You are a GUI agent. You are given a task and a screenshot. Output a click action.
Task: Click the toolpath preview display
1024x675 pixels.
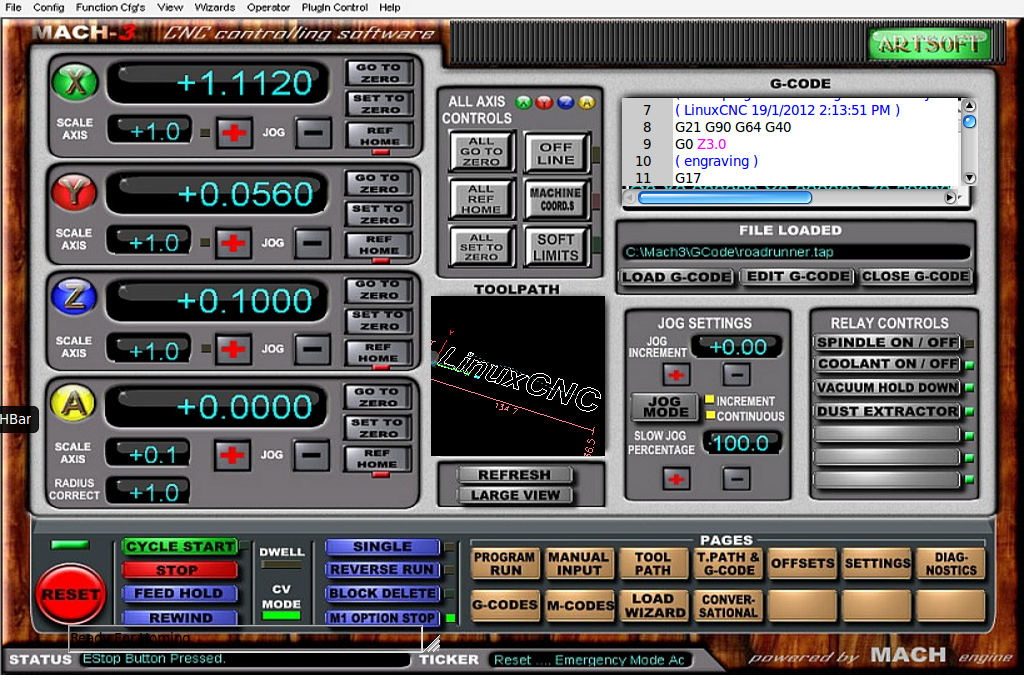point(517,376)
